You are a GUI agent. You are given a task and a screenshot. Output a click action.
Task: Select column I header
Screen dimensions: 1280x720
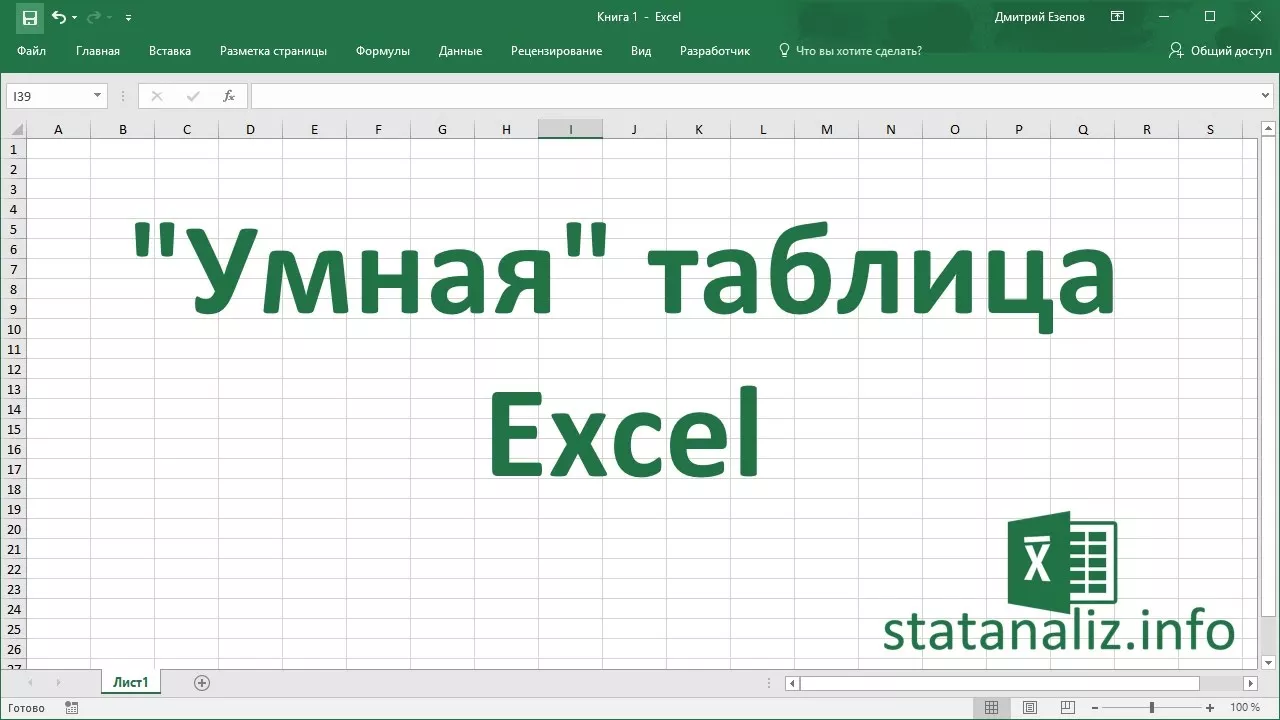click(570, 129)
